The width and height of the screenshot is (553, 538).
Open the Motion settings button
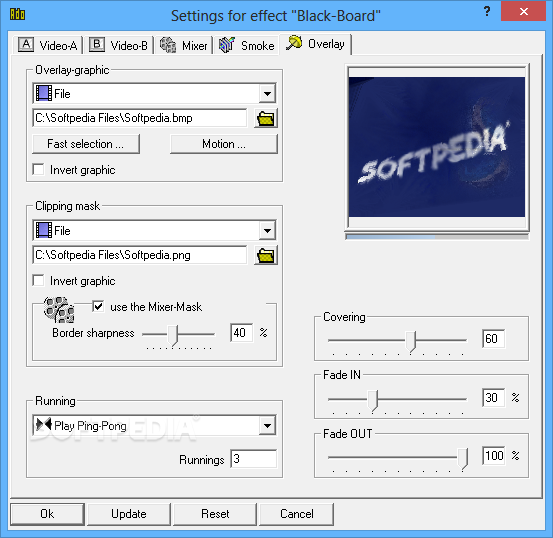click(224, 144)
